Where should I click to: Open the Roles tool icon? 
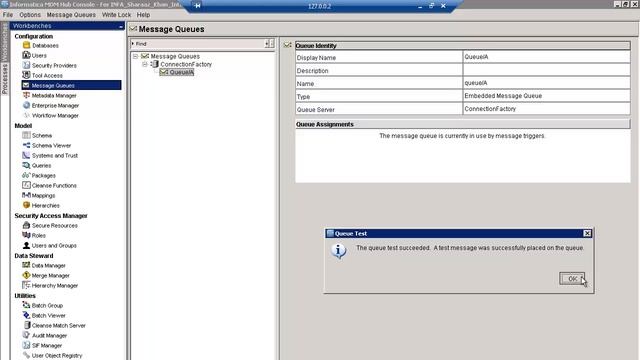point(27,235)
